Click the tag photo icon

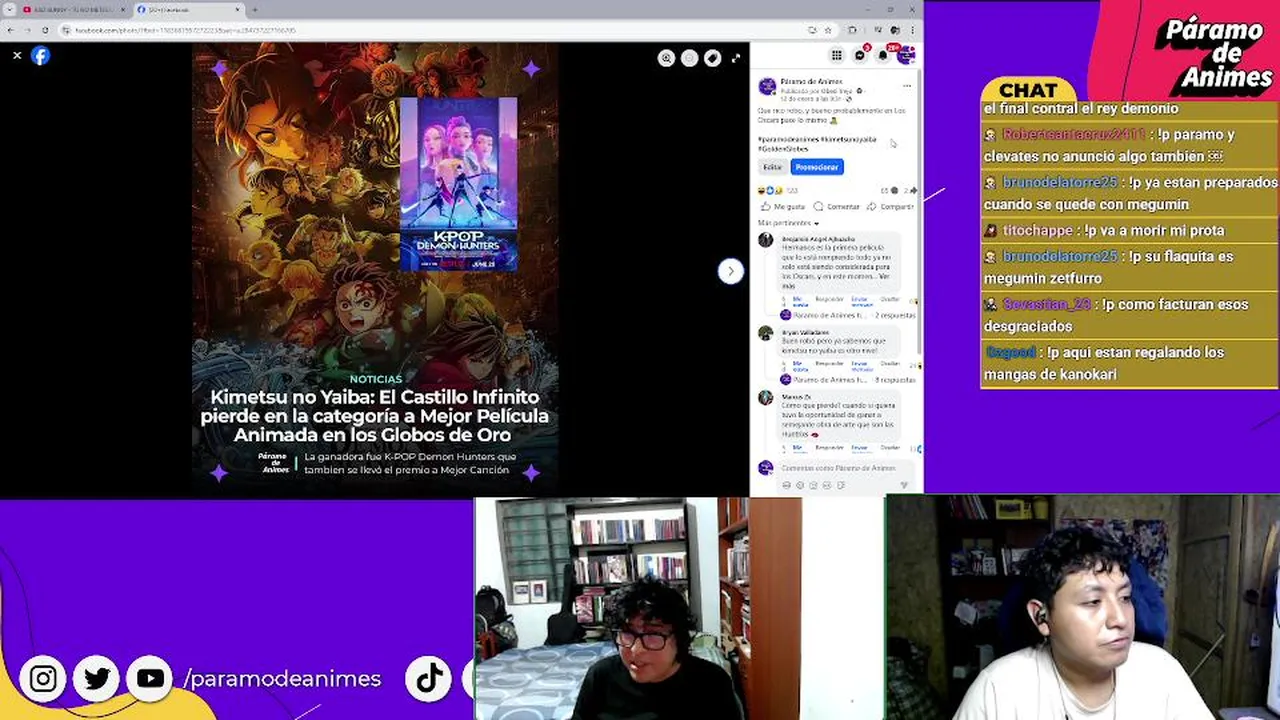pos(712,58)
